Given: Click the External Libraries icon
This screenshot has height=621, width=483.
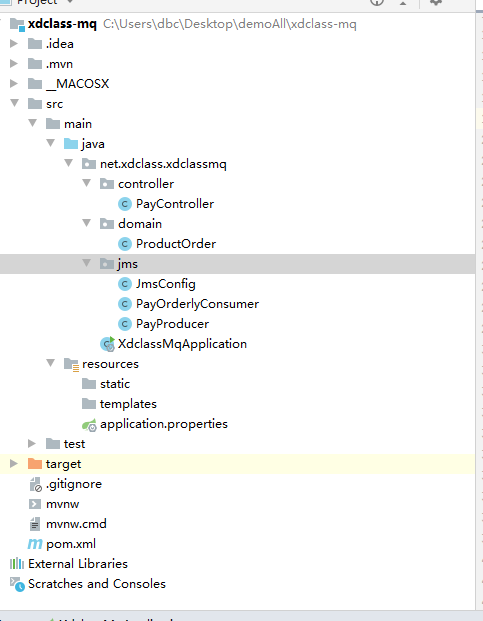Looking at the screenshot, I should (17, 564).
